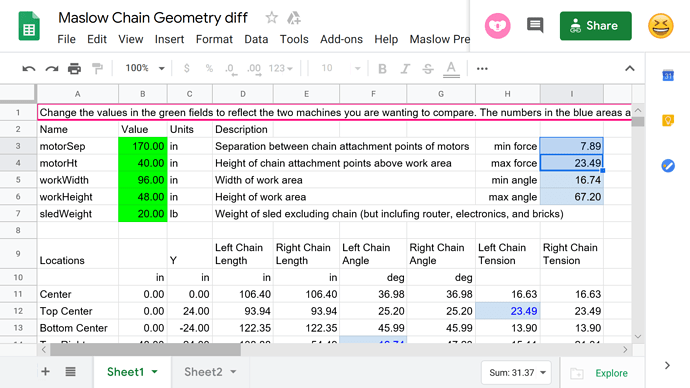The height and width of the screenshot is (388, 690).
Task: Hide the menus with the up chevron
Action: pos(630,69)
